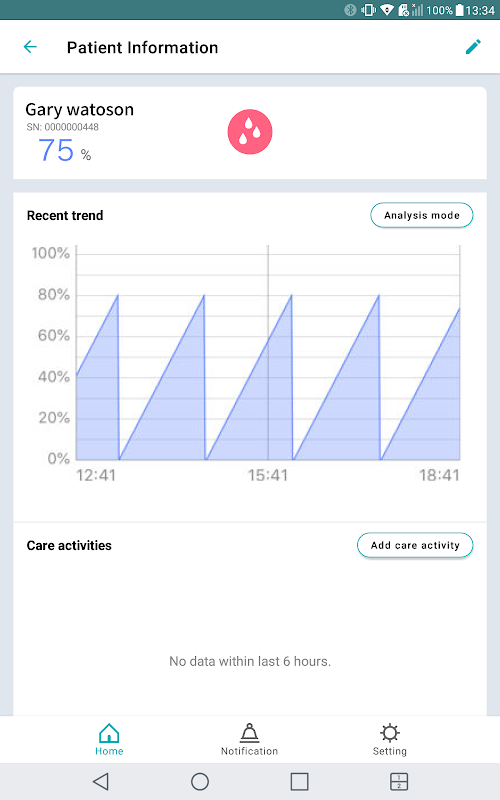
Task: Tap the pink water droplets icon
Action: (250, 132)
